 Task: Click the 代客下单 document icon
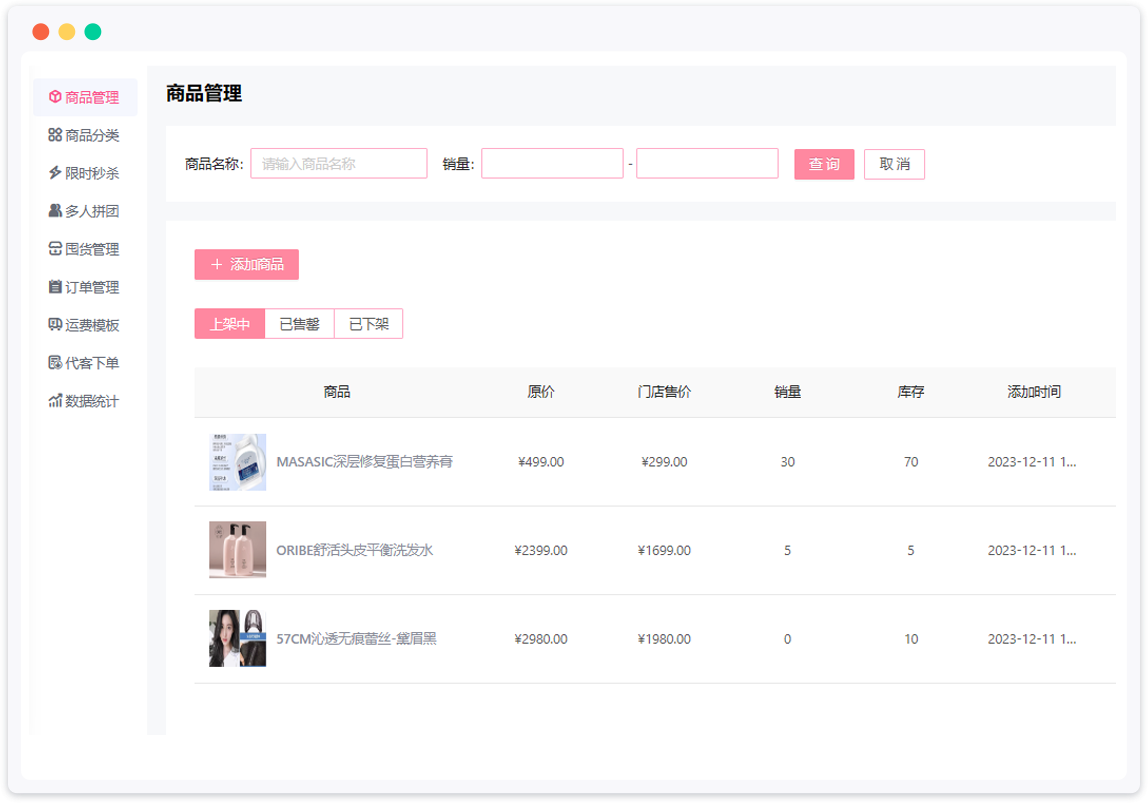pos(55,363)
